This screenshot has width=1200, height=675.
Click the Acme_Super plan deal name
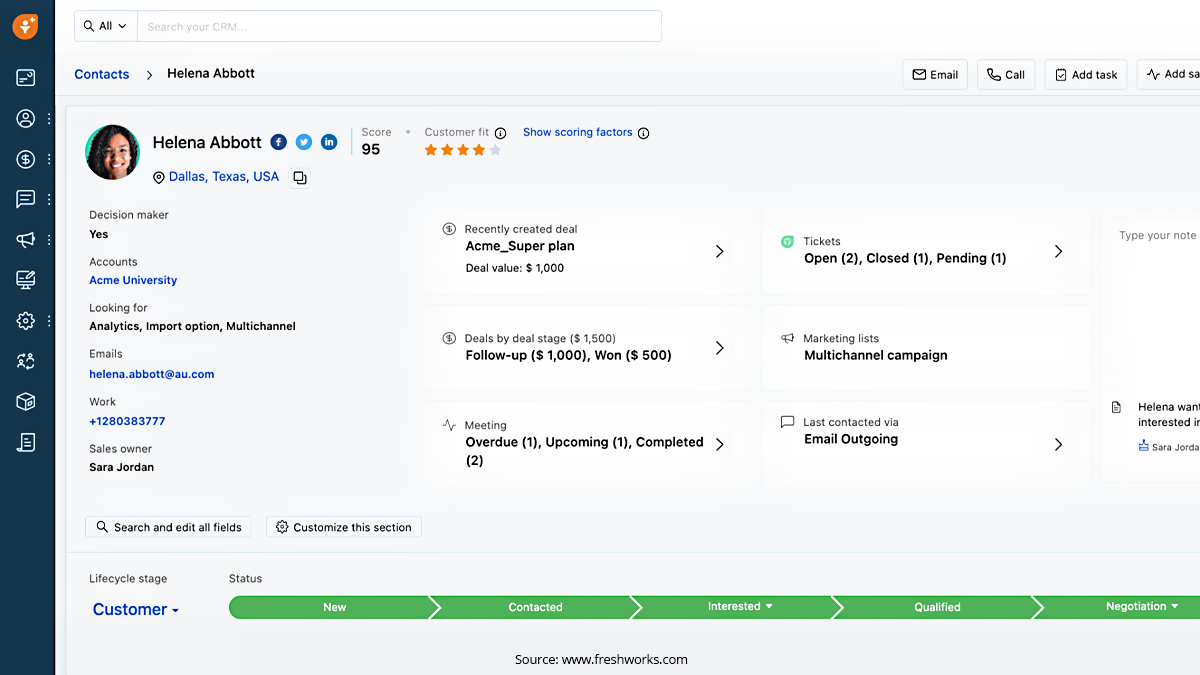(x=520, y=246)
